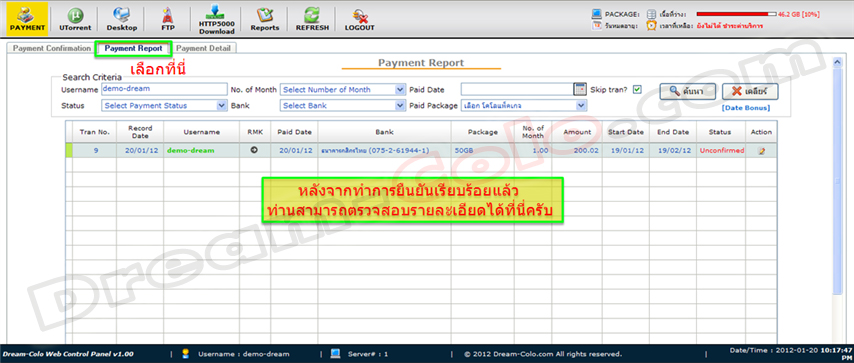Click the RMK arrow icon in row 9
The width and height of the screenshot is (854, 363).
tap(254, 150)
